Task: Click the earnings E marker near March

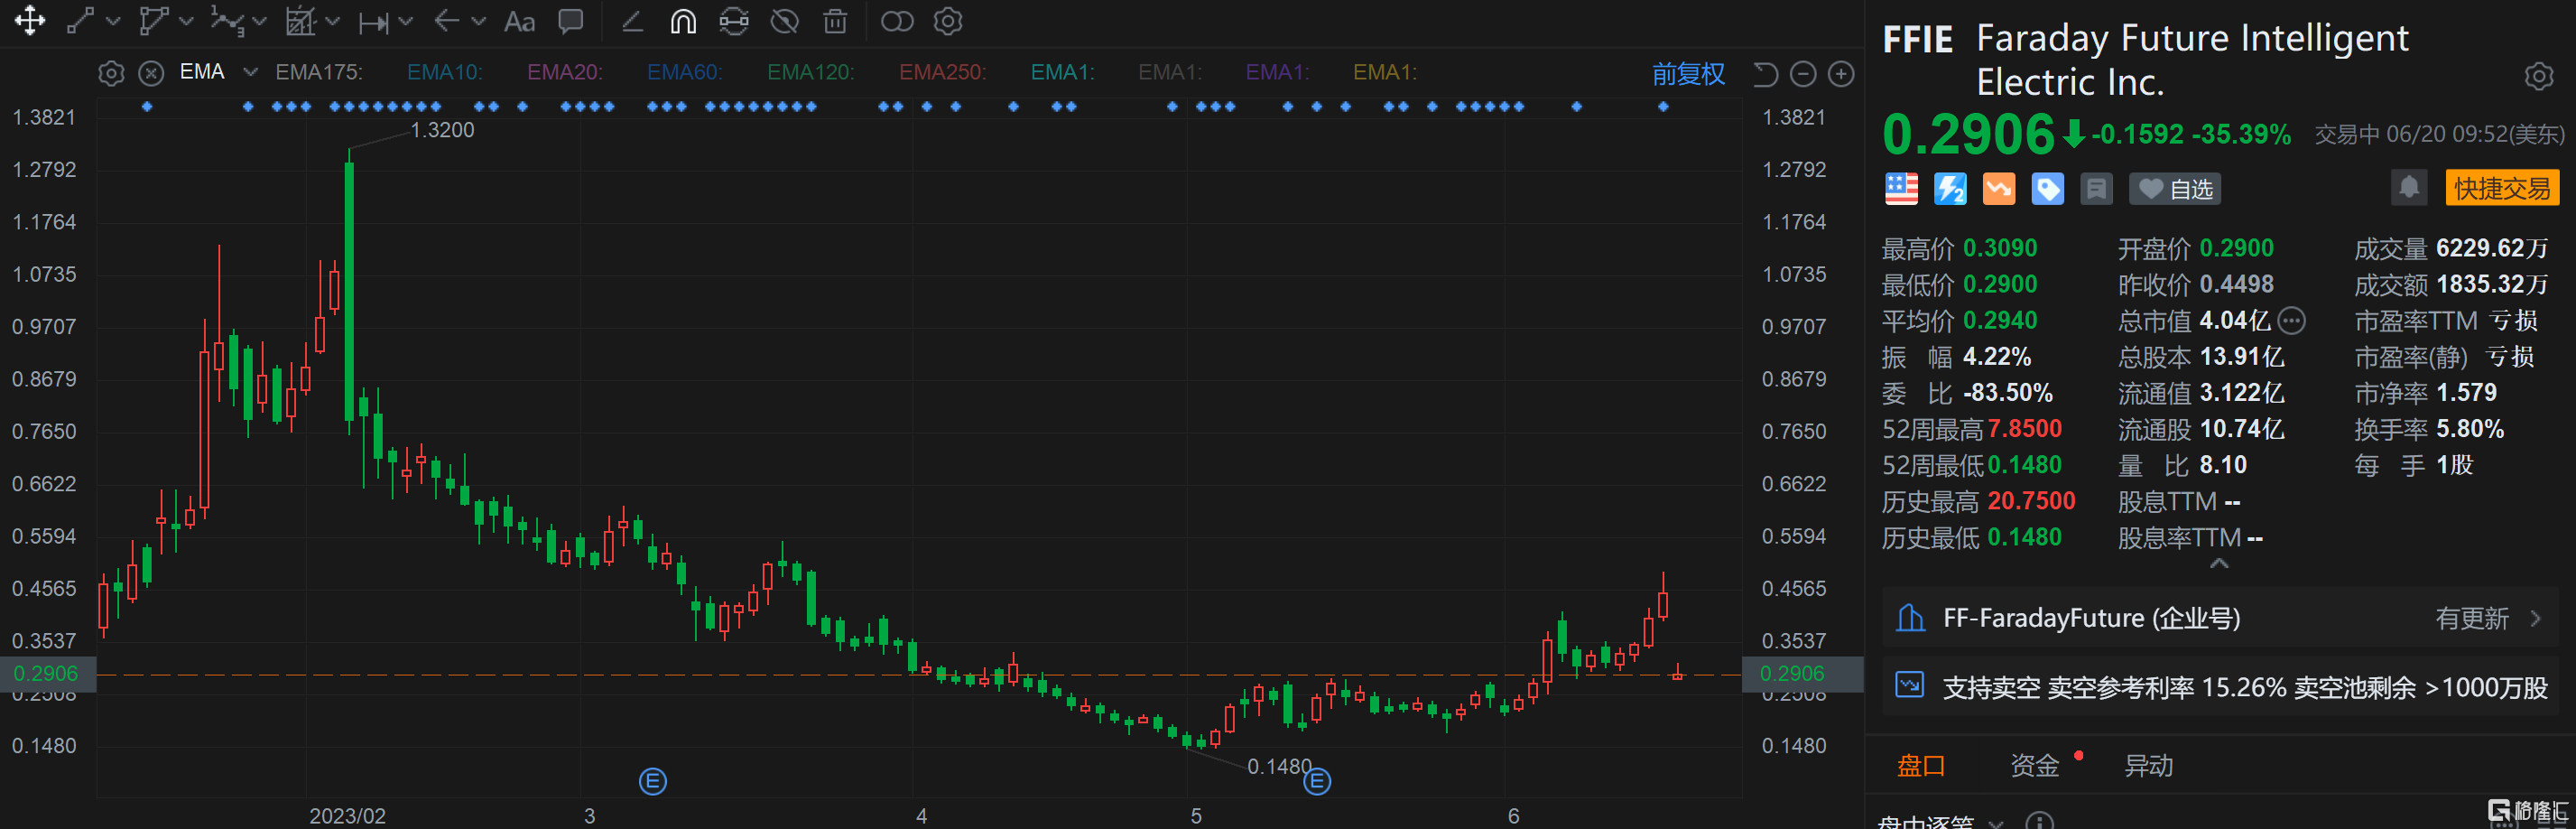Action: [653, 781]
